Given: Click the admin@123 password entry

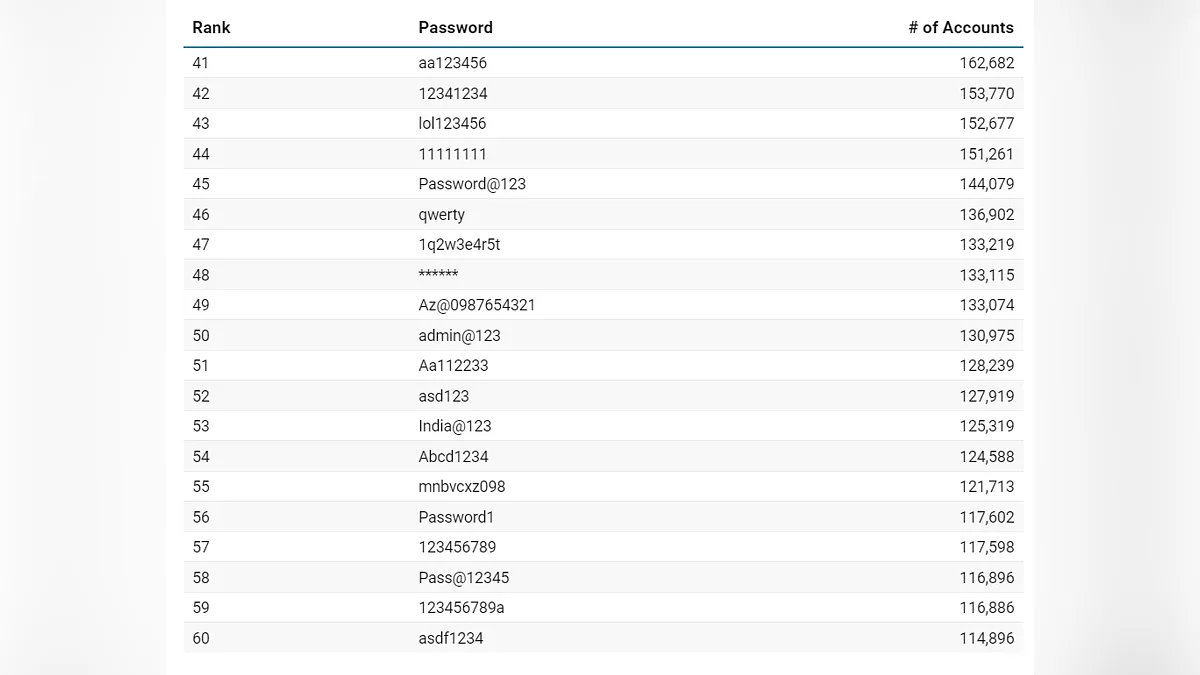Looking at the screenshot, I should pos(459,336).
